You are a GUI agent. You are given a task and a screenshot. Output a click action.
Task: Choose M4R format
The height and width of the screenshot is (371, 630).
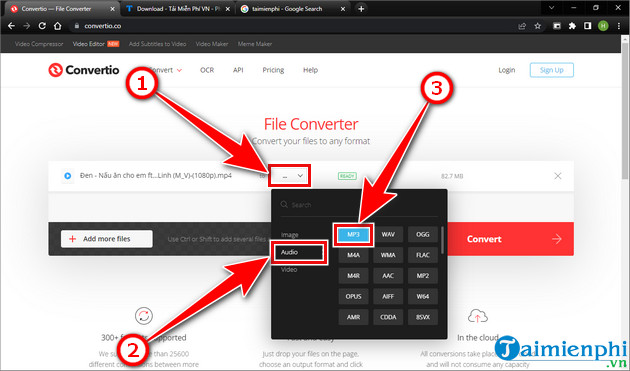pos(353,276)
